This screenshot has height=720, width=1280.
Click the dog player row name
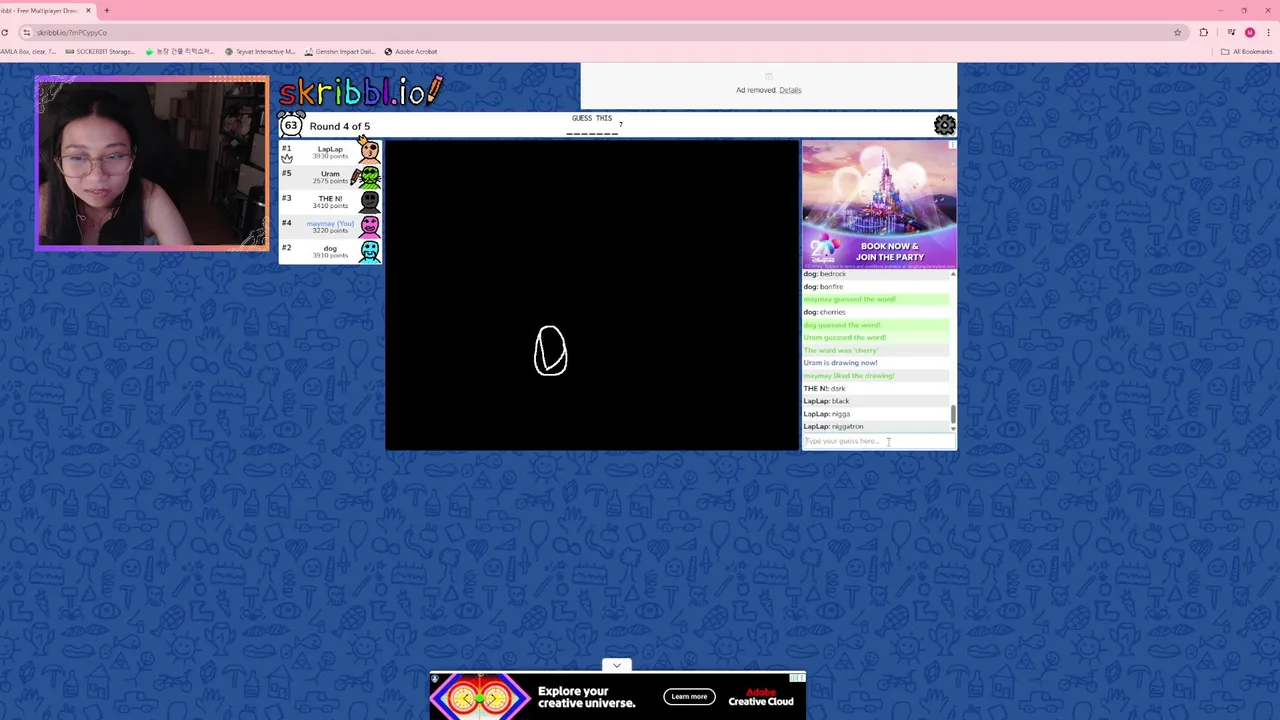pyautogui.click(x=330, y=248)
